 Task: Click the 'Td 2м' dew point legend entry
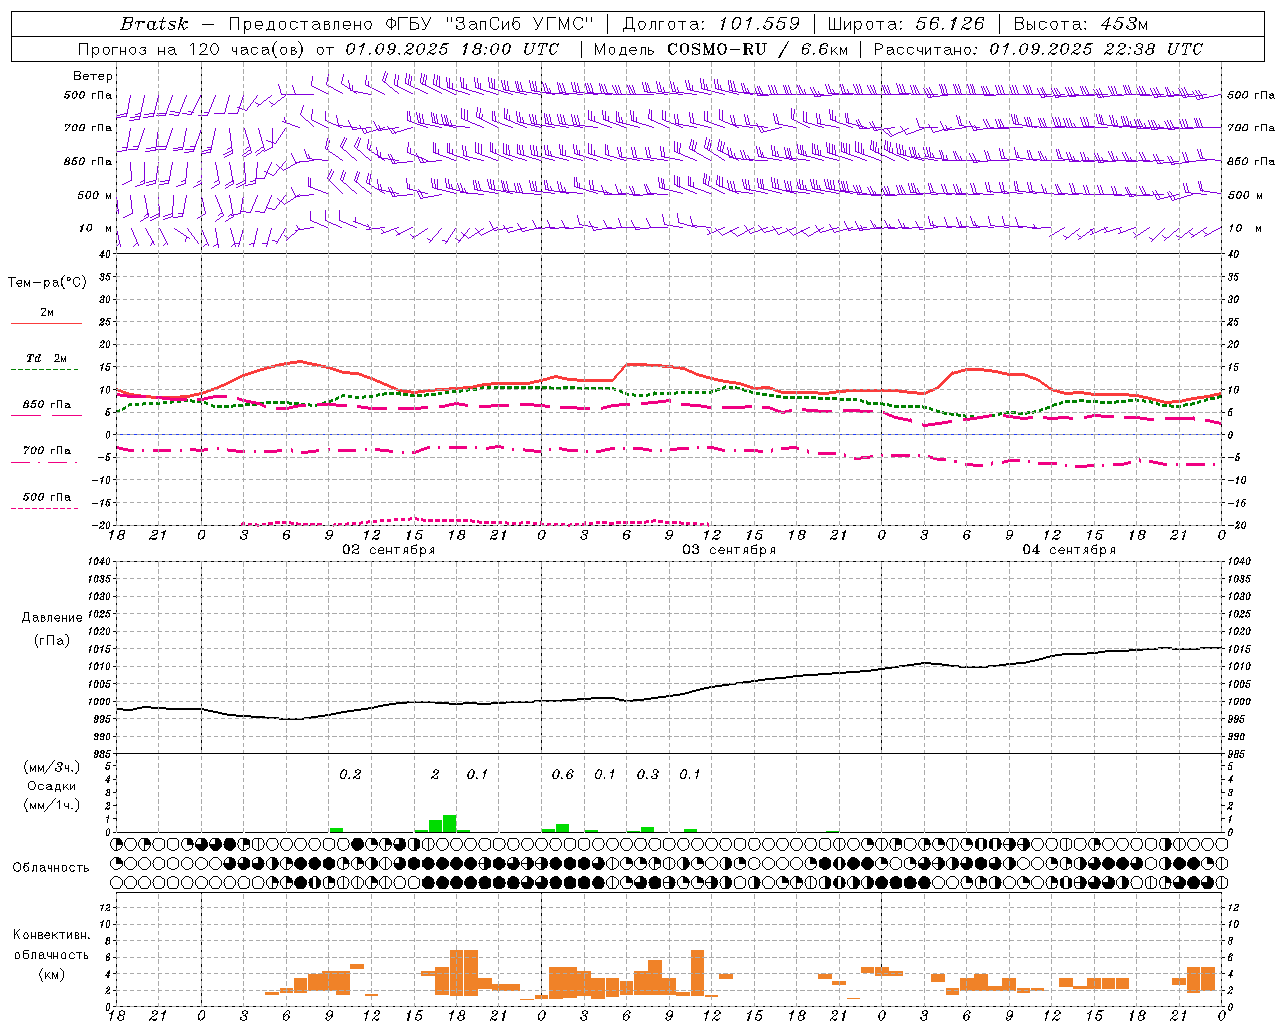[46, 358]
